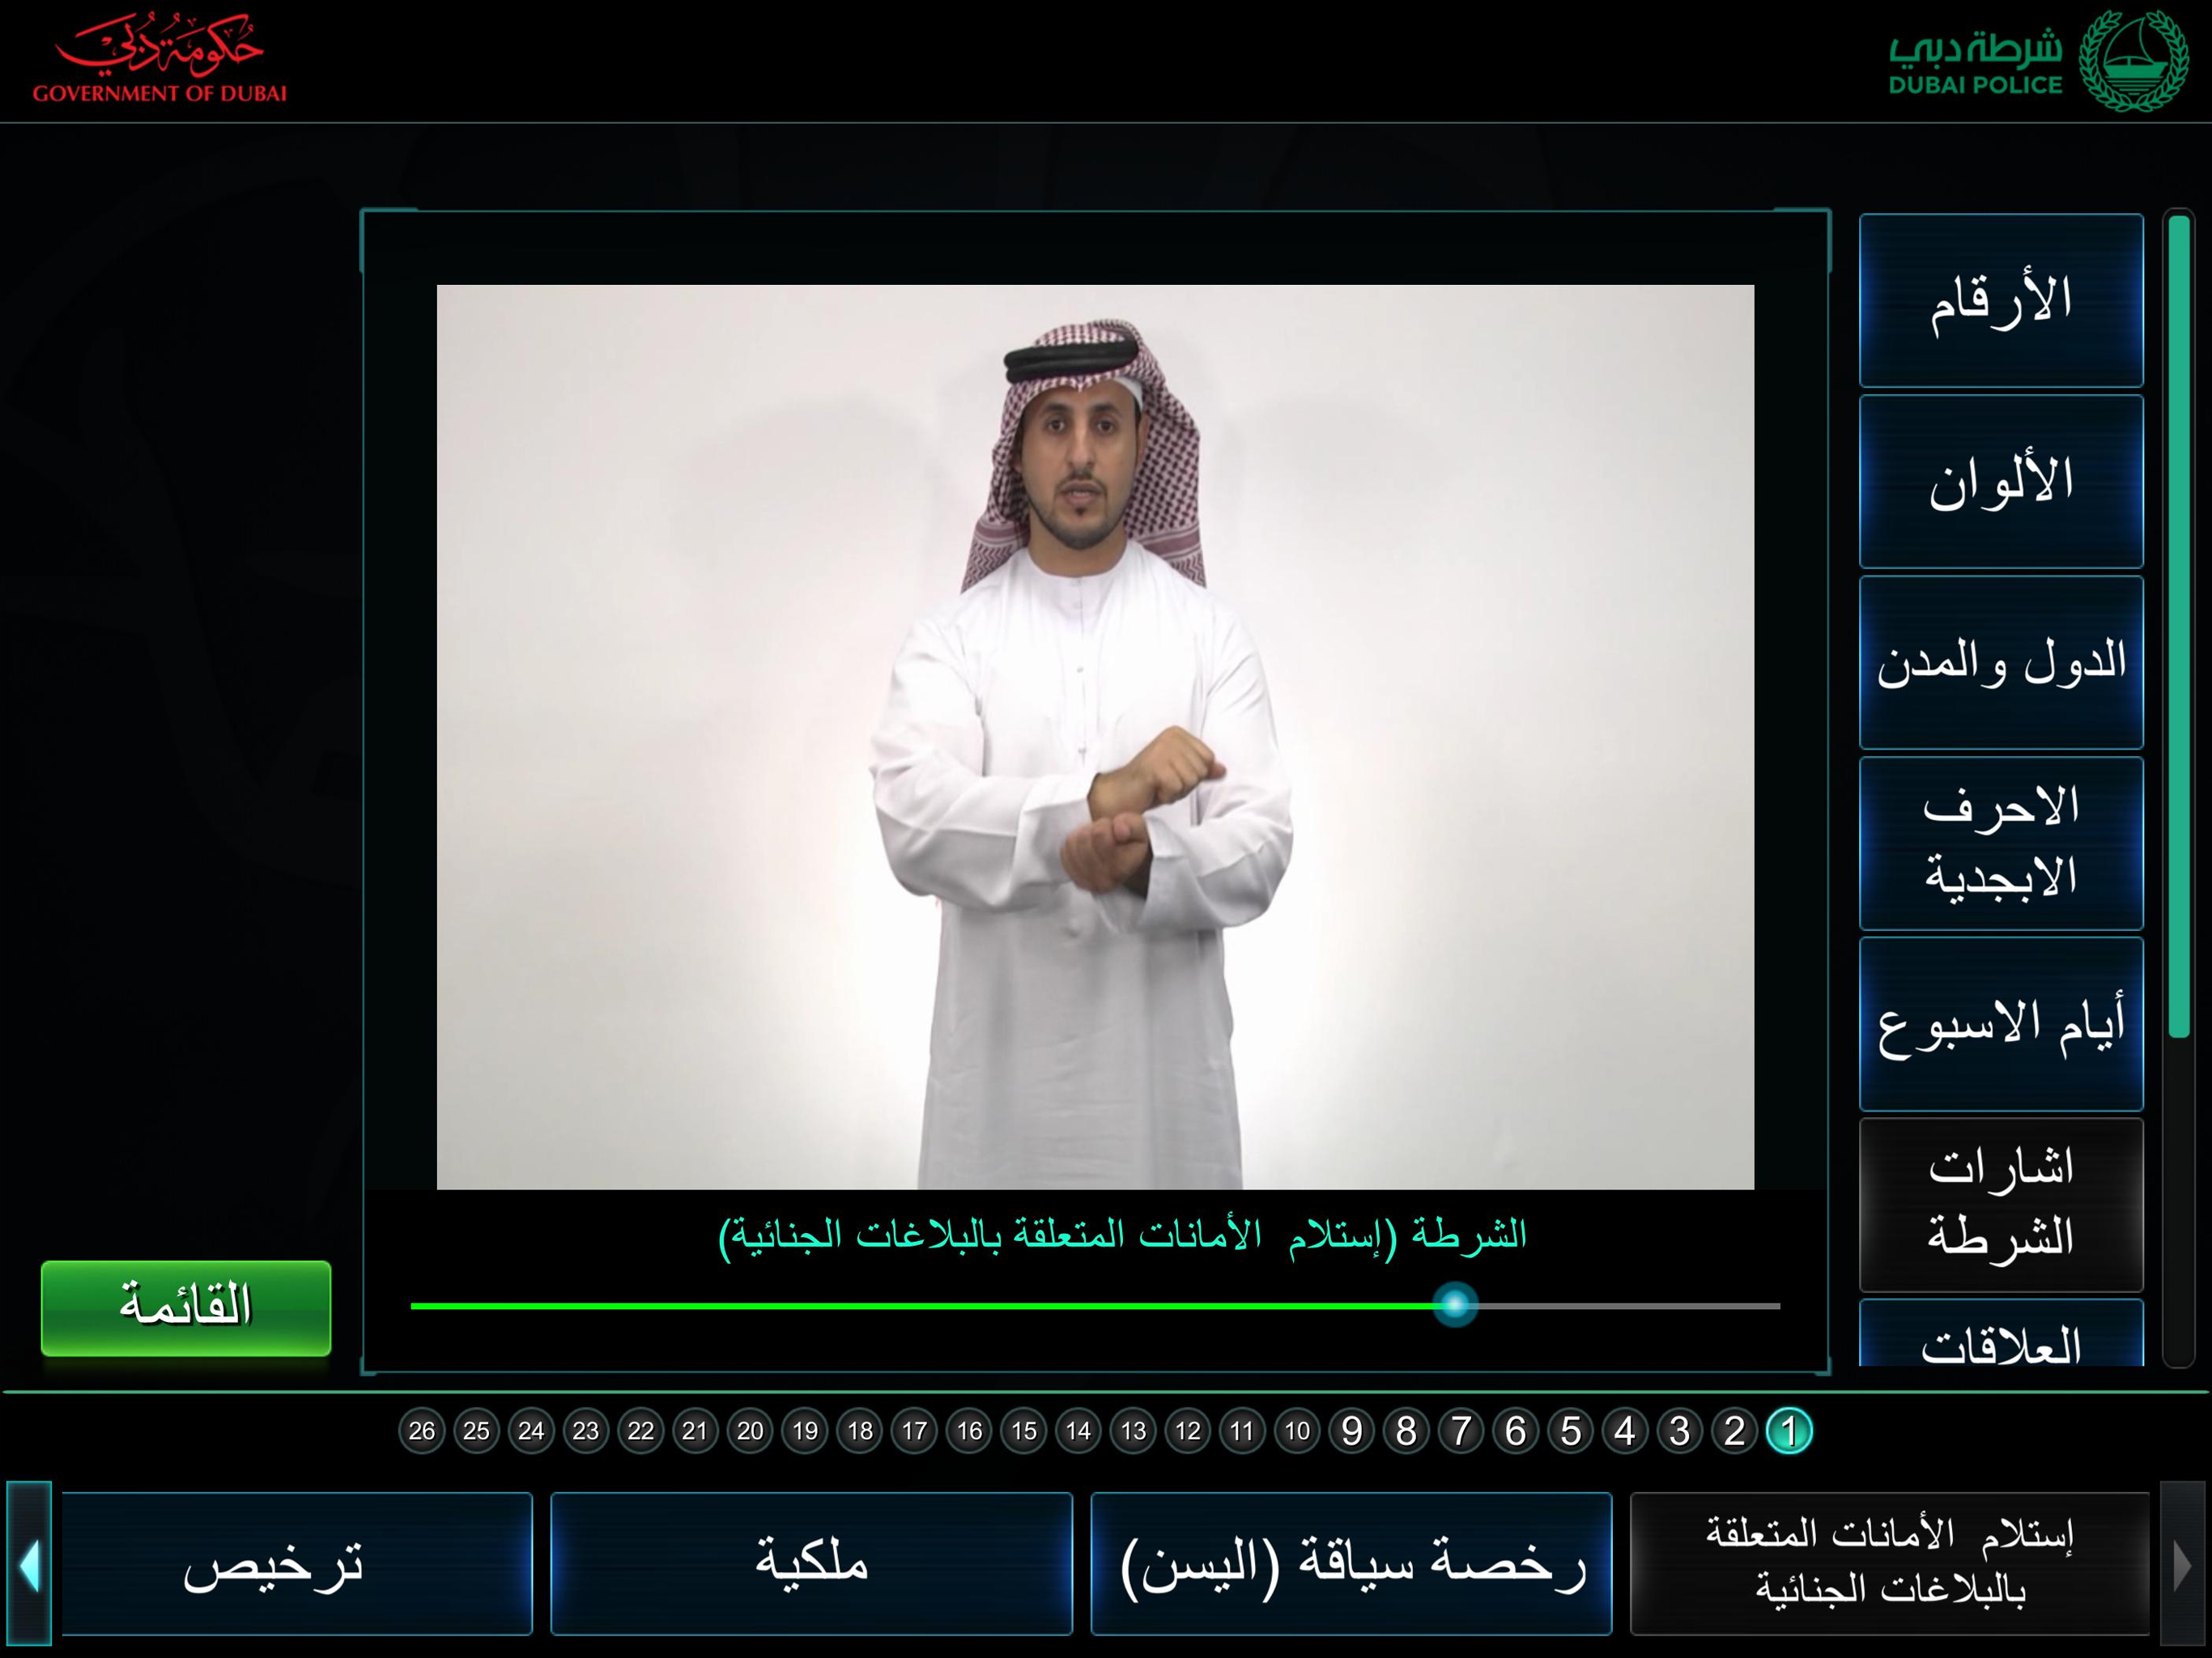Screen dimensions: 2212x1658
Task: Jump to page 23 circle
Action: [x=586, y=1431]
